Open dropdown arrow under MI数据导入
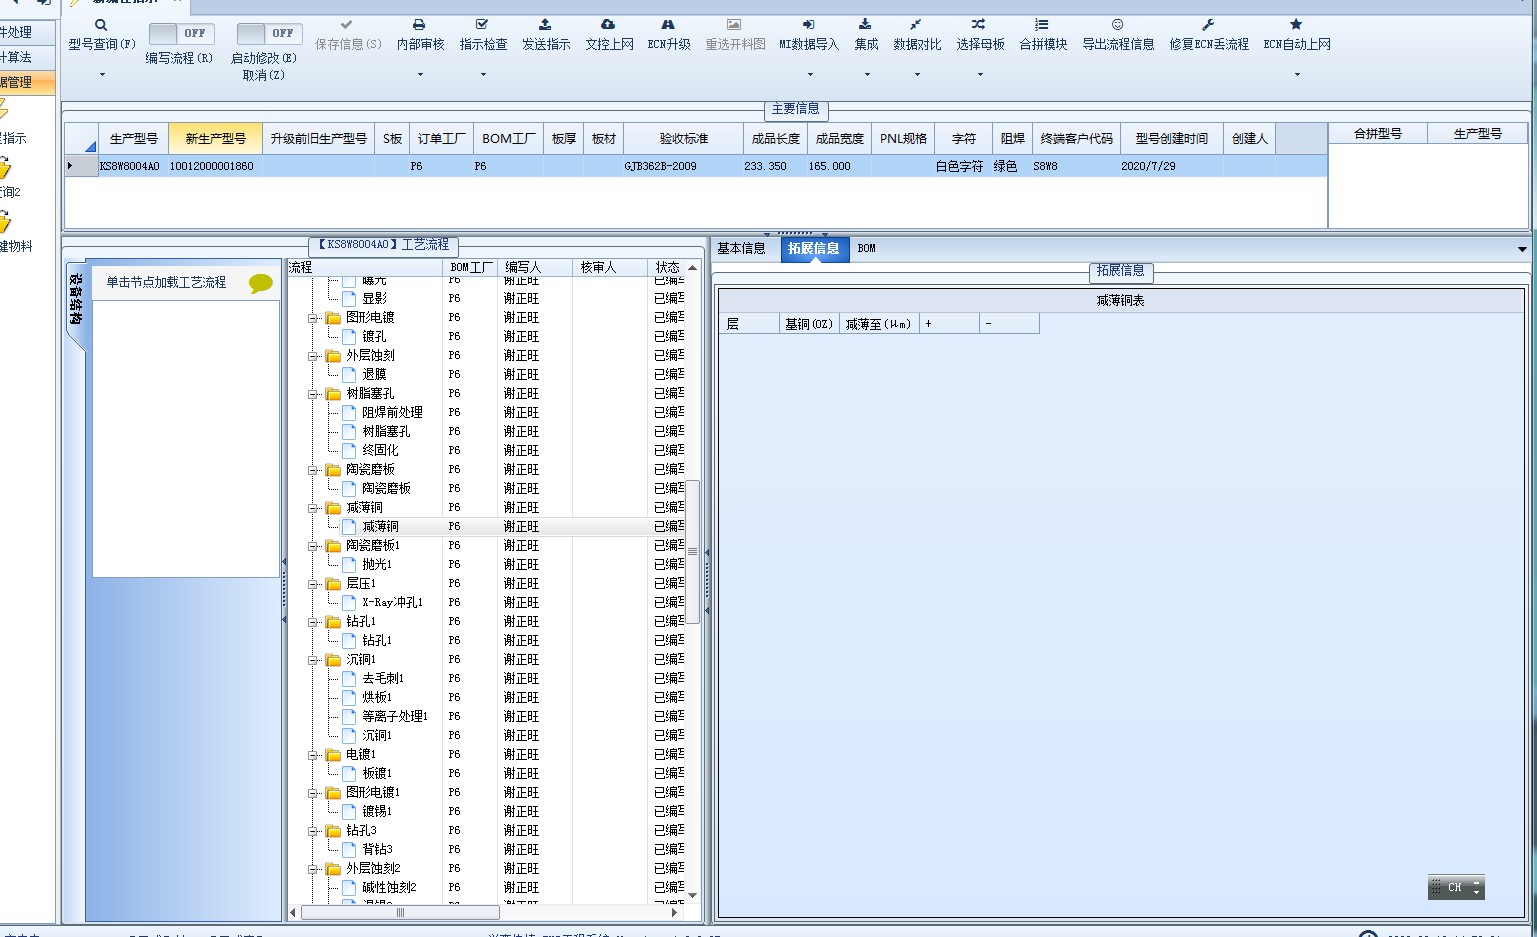Viewport: 1537px width, 937px height. click(x=810, y=74)
